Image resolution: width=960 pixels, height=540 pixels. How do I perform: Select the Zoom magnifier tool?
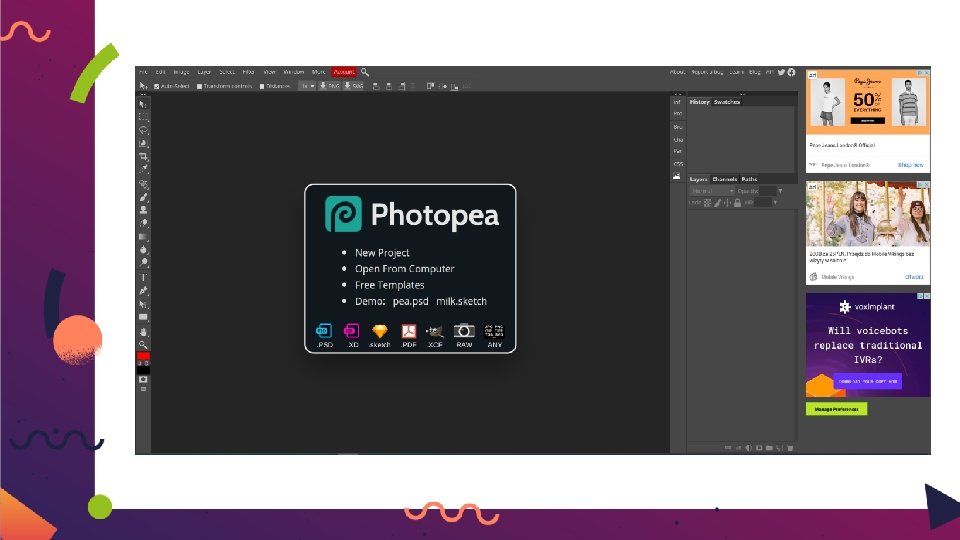(143, 345)
